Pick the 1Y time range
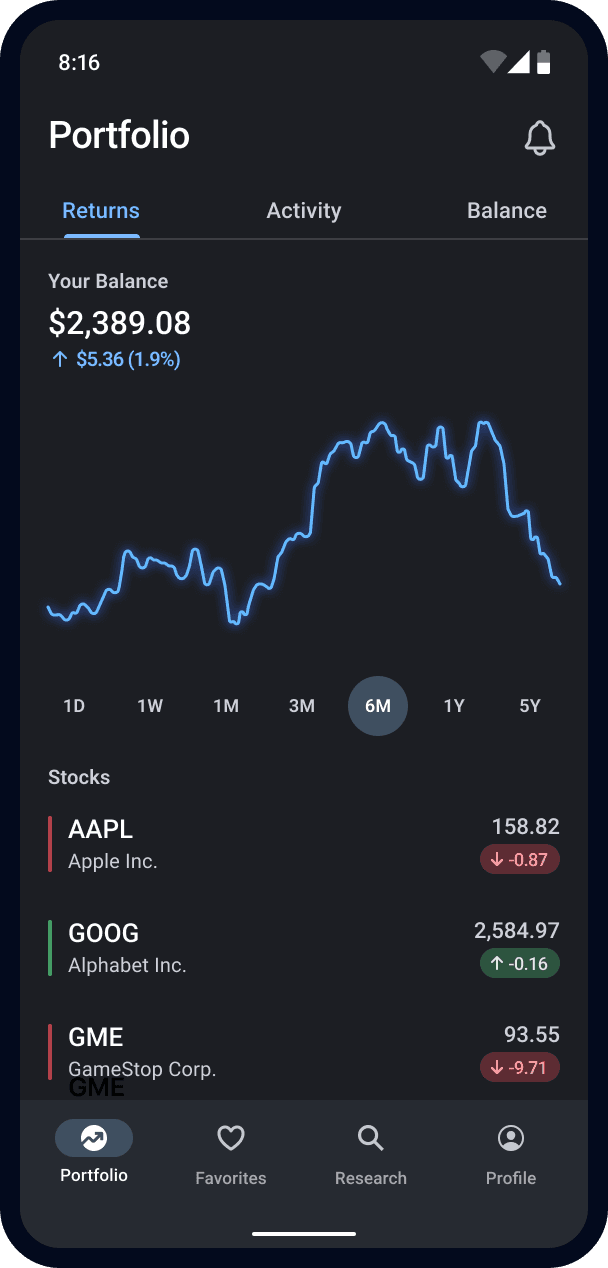This screenshot has width=608, height=1268. [x=454, y=705]
